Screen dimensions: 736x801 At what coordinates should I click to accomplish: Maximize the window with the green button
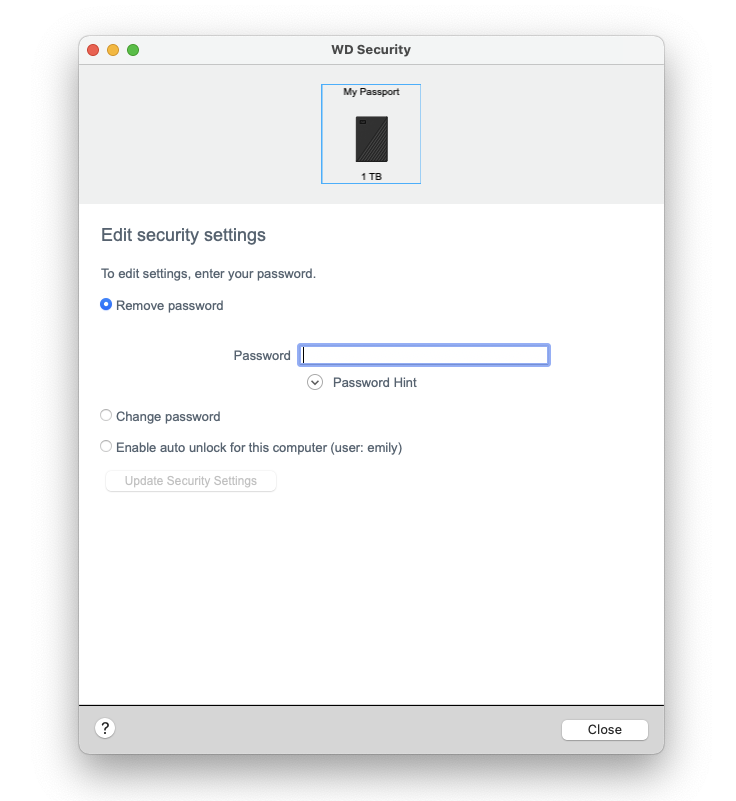click(133, 50)
